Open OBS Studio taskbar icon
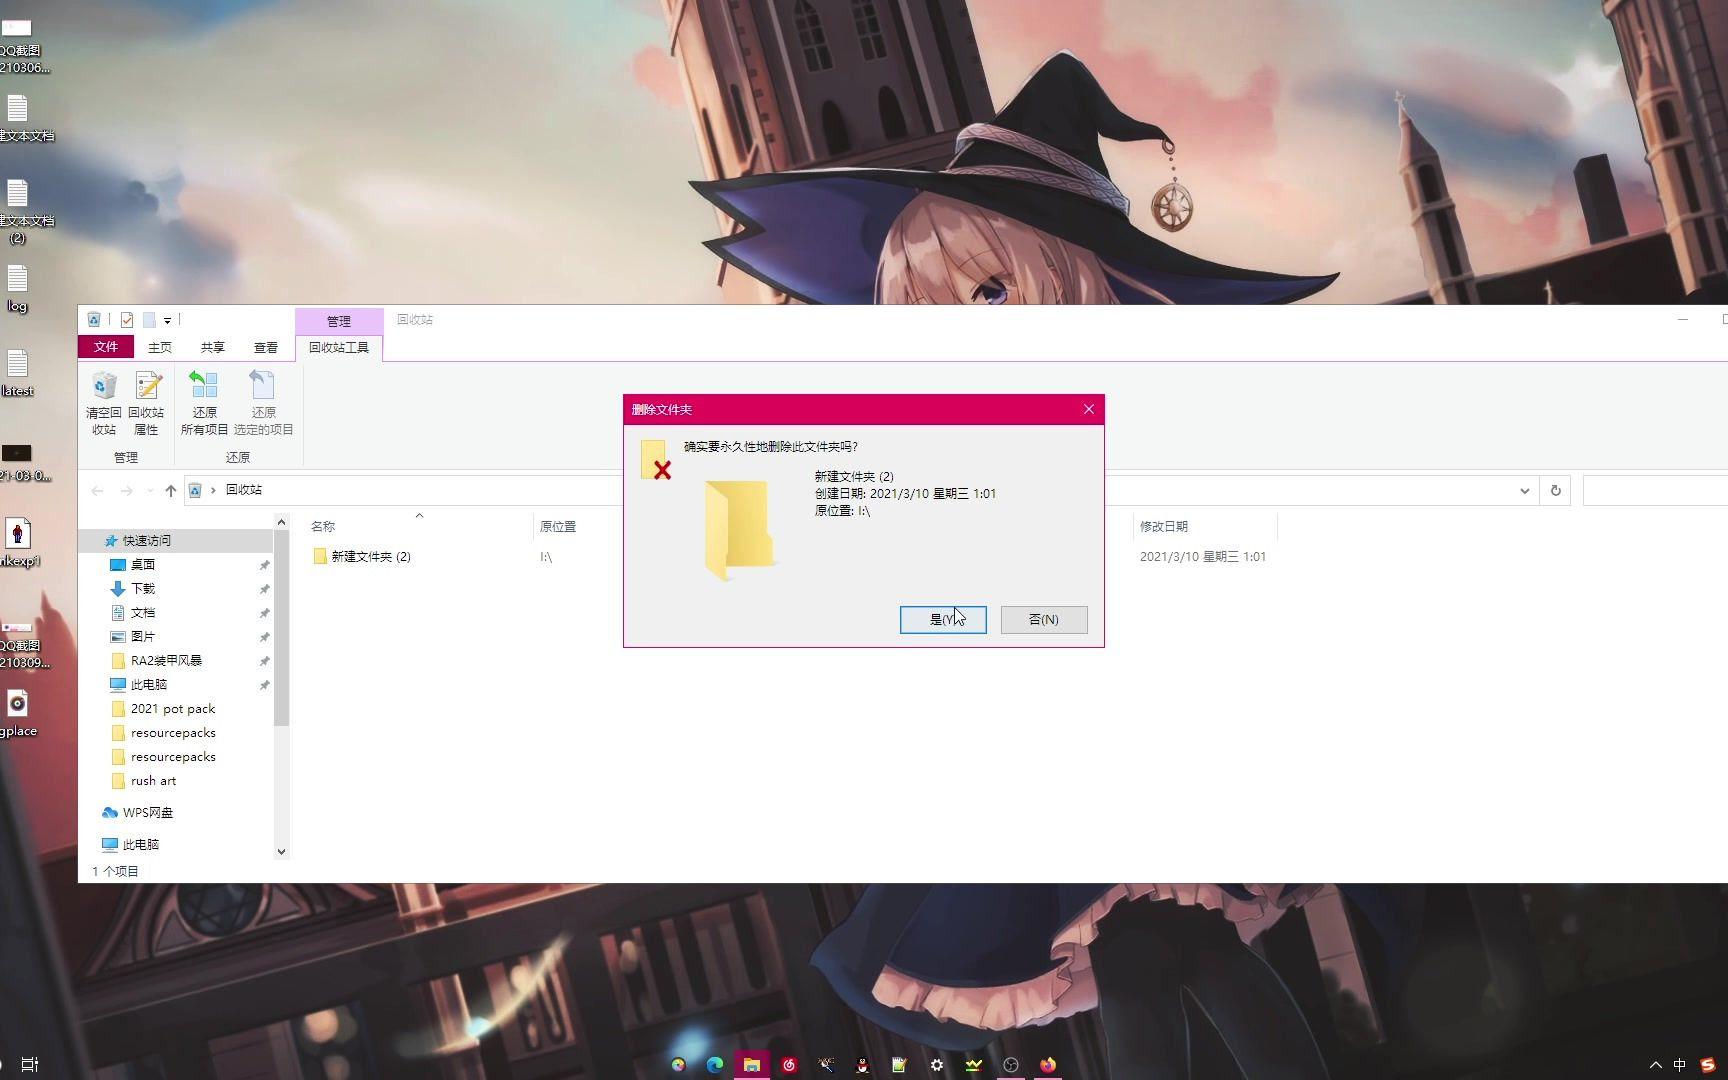 tap(1011, 1065)
